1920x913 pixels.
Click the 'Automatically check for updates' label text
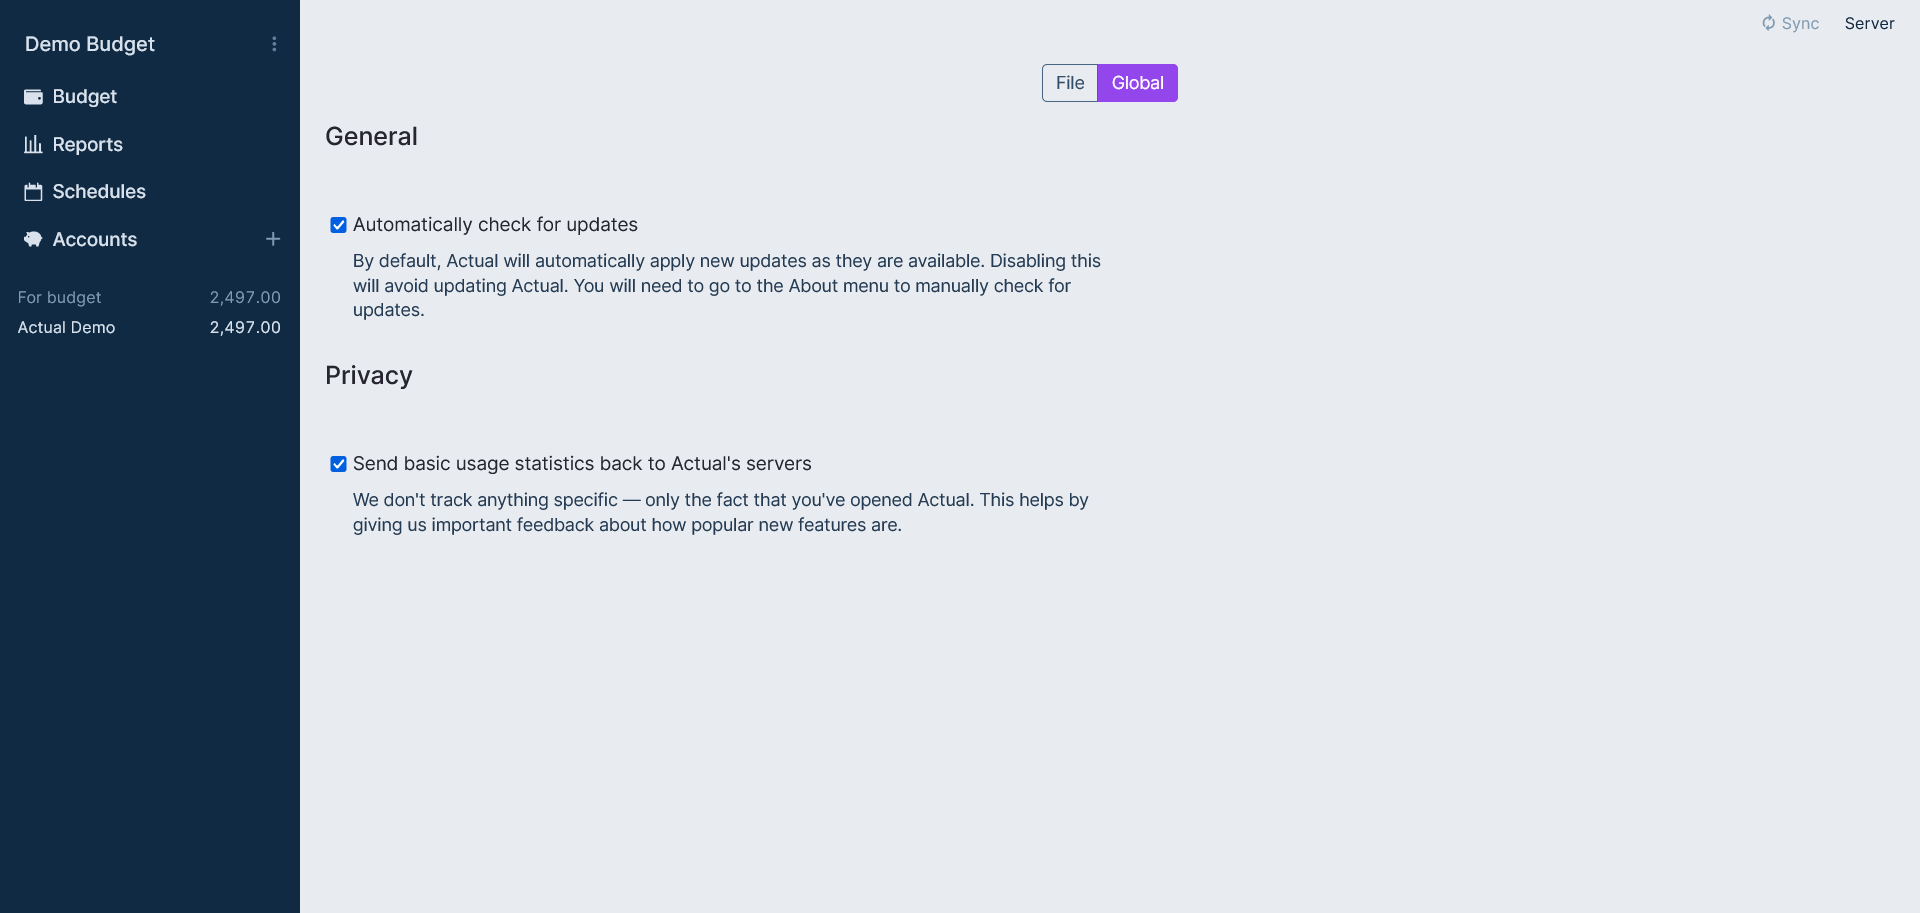(x=495, y=225)
